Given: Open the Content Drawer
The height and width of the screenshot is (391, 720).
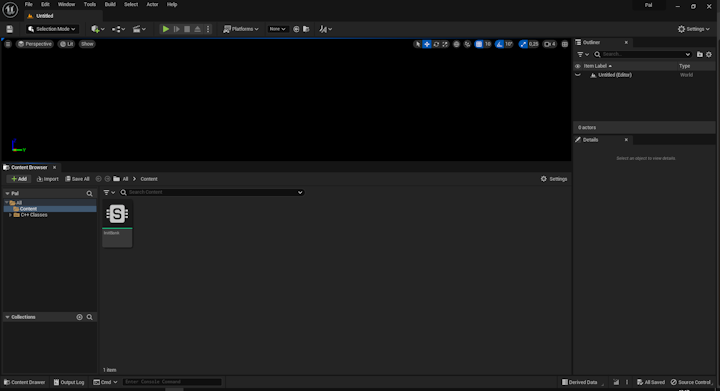Looking at the screenshot, I should click(24, 382).
